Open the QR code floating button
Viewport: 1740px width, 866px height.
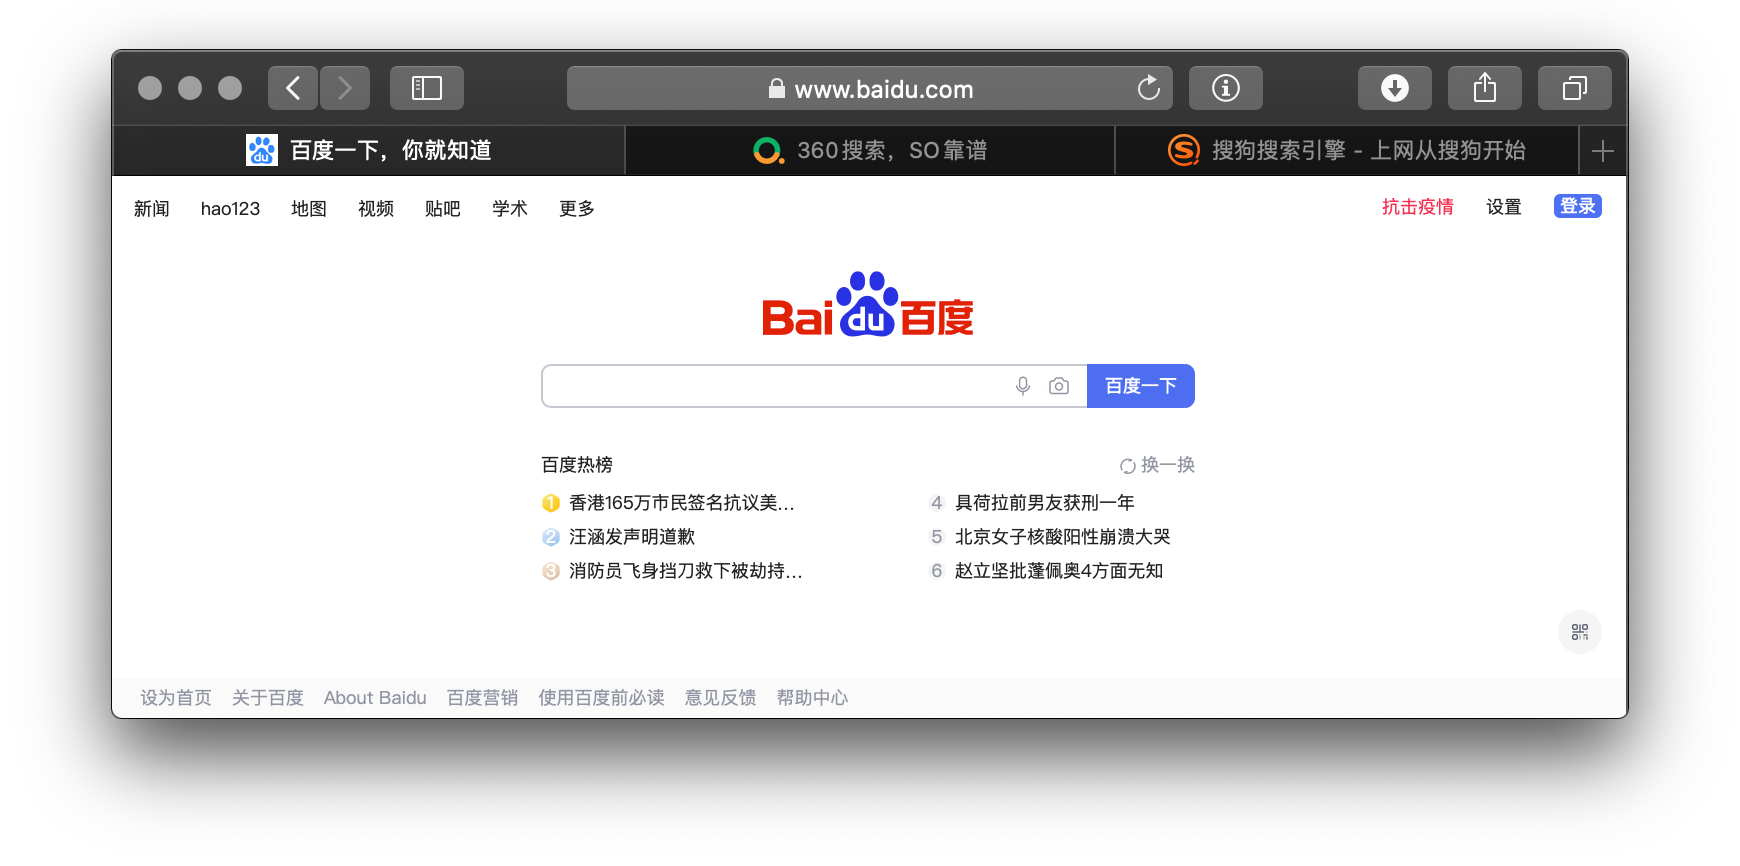[1580, 632]
